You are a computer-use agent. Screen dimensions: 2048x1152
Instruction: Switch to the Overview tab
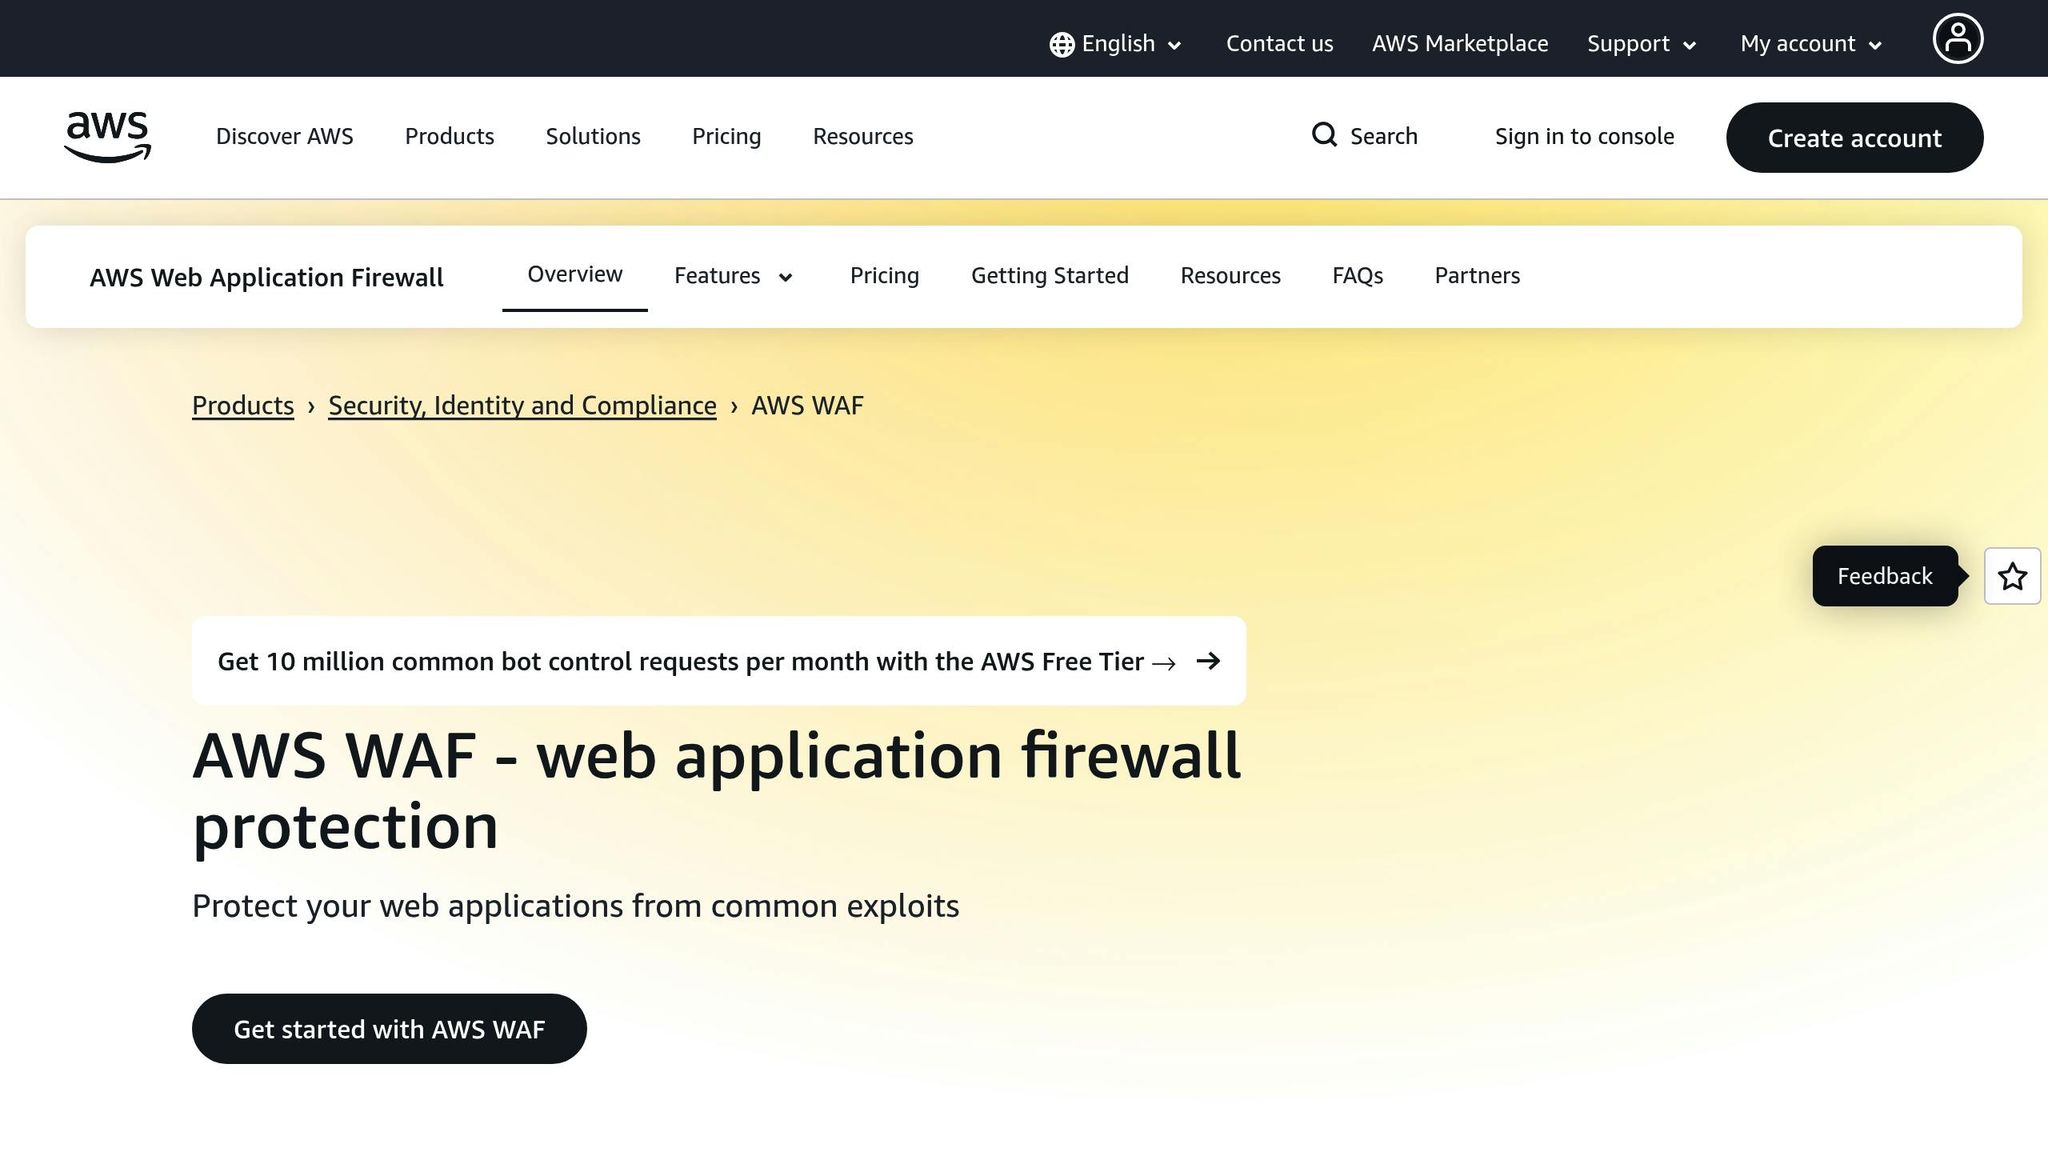point(574,275)
